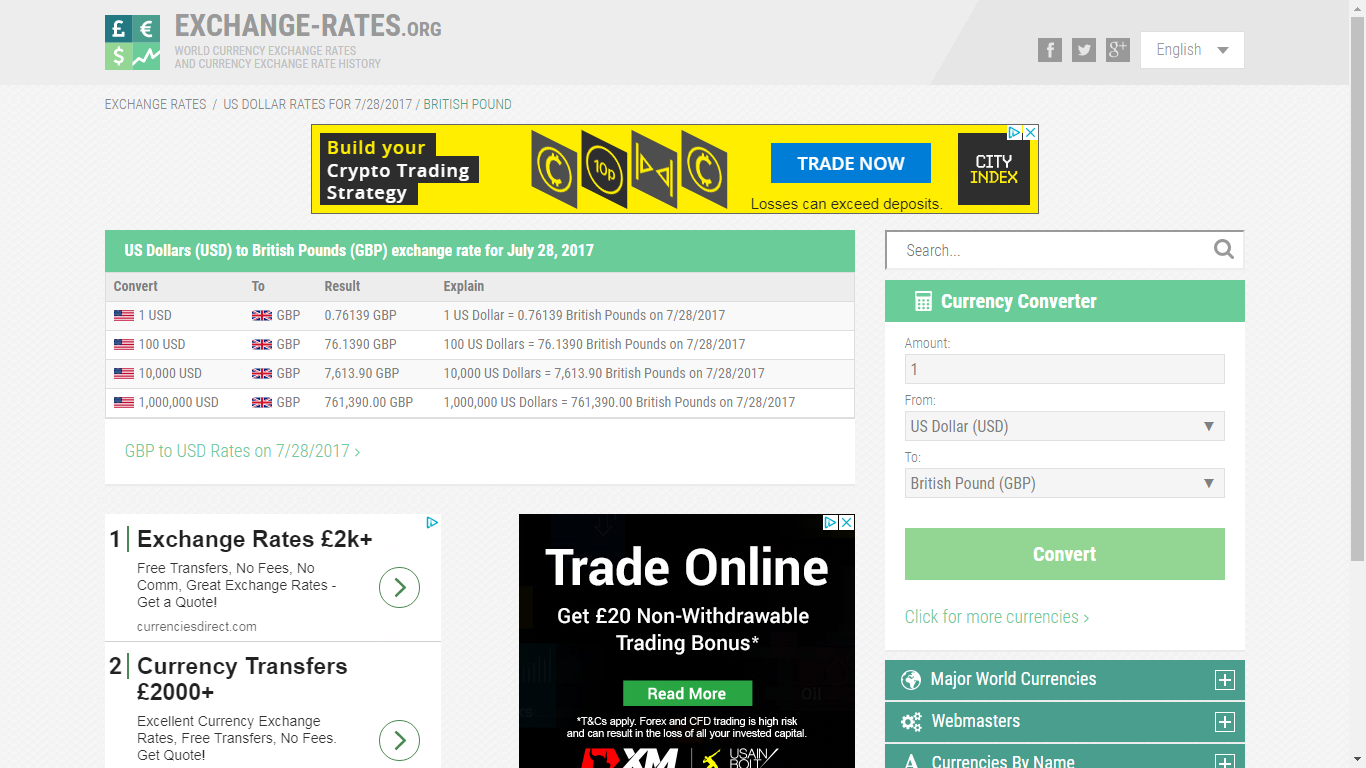This screenshot has height=768, width=1366.
Task: Click the globe icon for Major World Currencies
Action: 911,680
